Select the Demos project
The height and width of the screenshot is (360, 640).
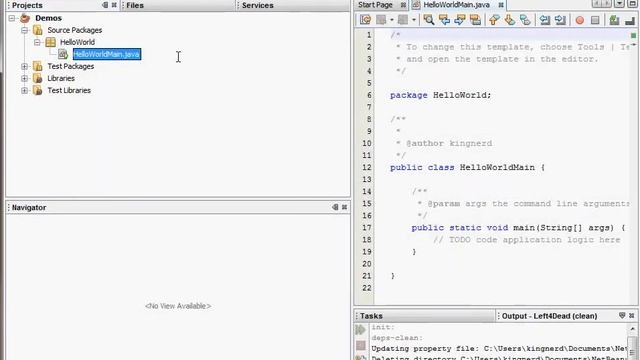click(x=48, y=18)
